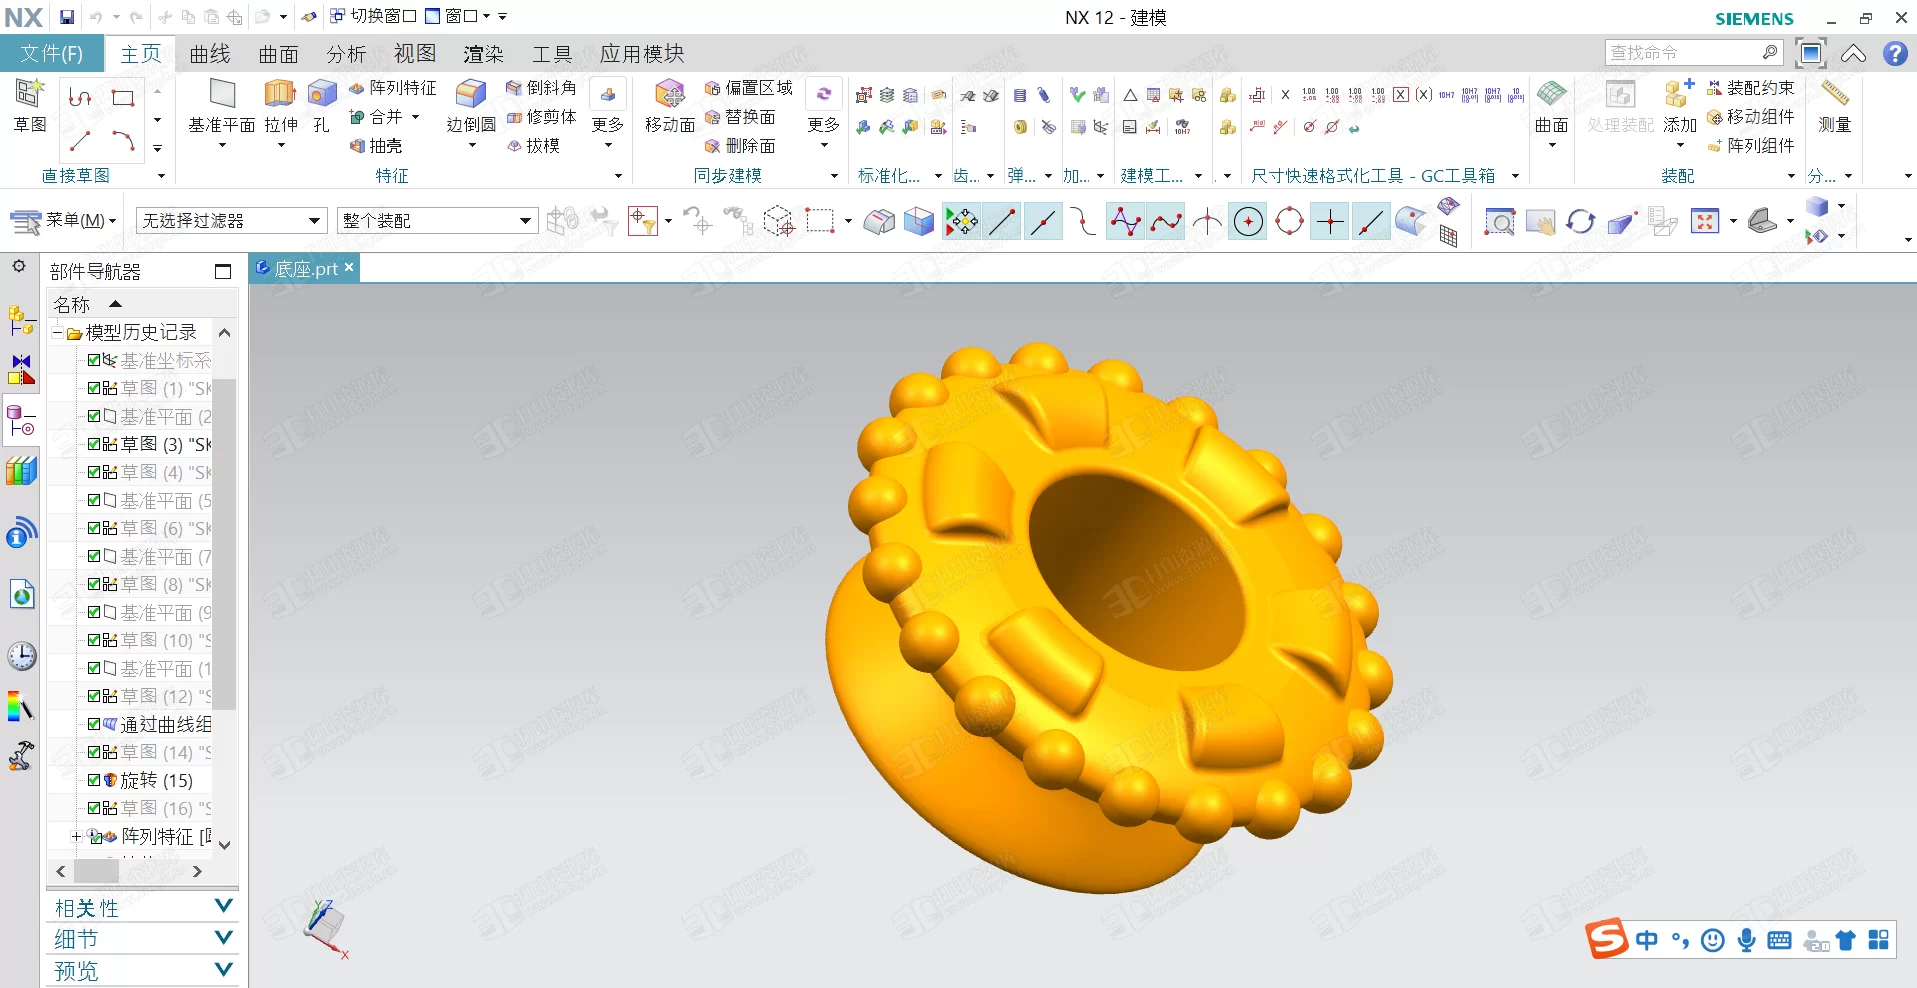
Task: Click 偏置区域 offset region
Action: click(748, 88)
